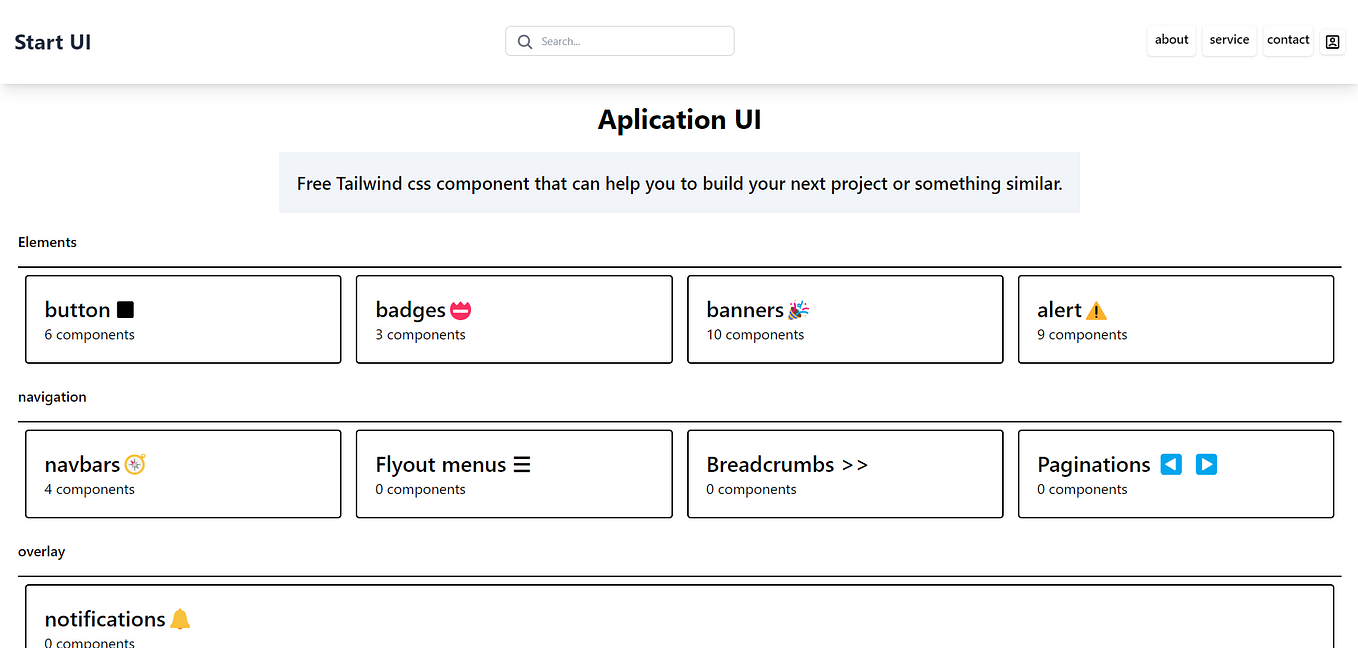Open the alert card showing 9 components
1358x648 pixels.
[x=1175, y=320]
